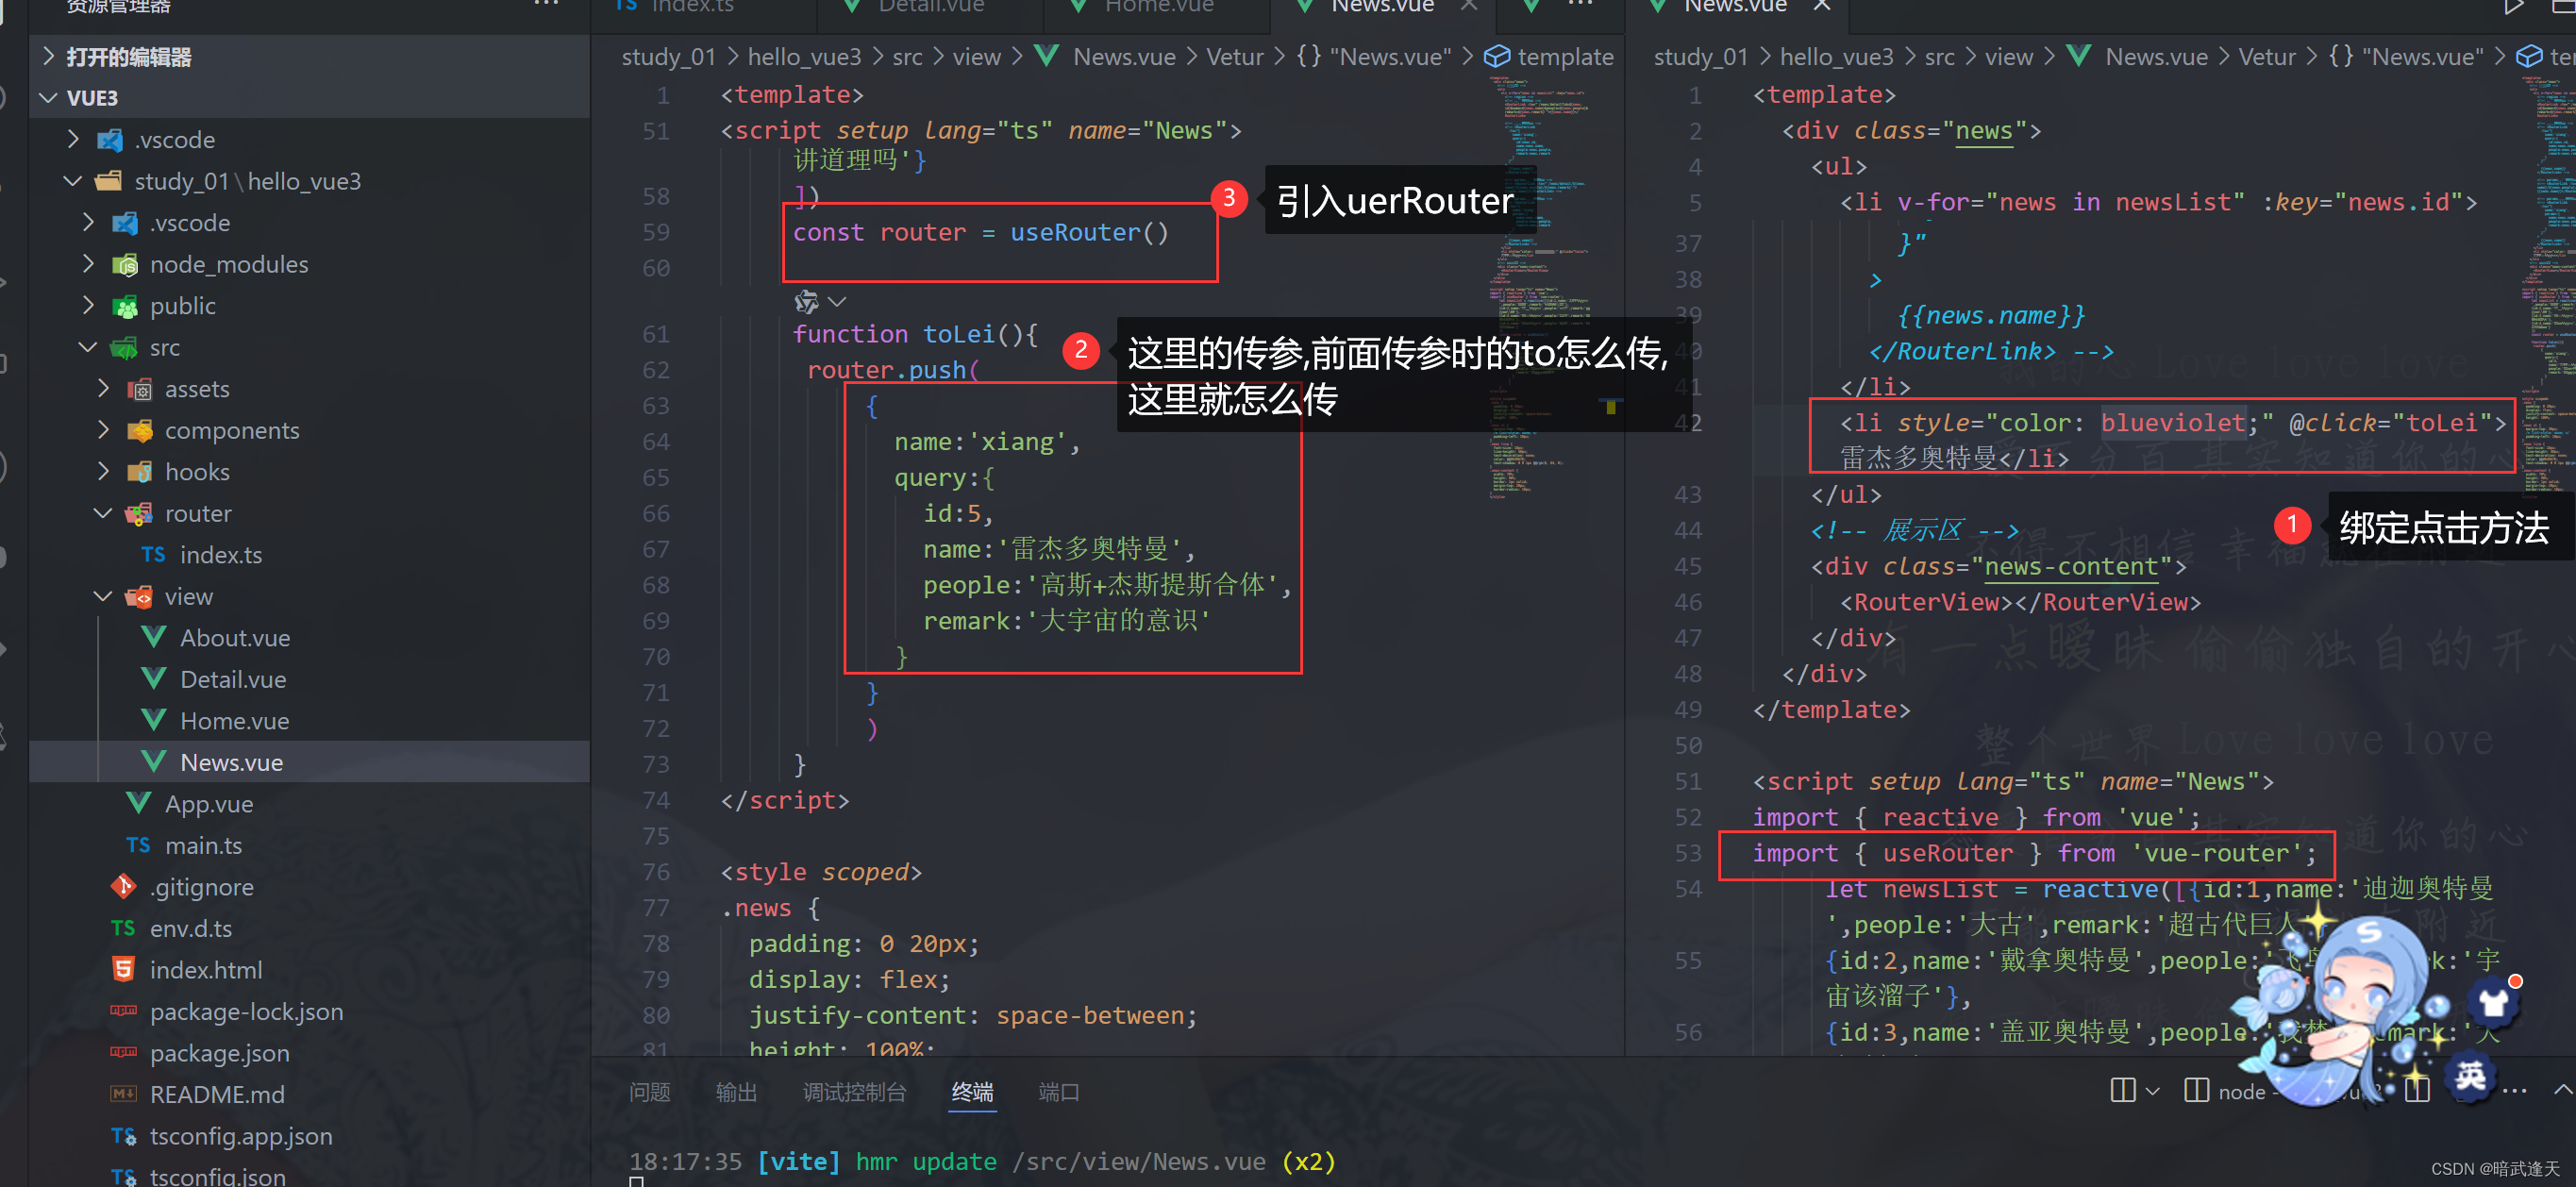Click hello_vue3 in left breadcrumb
Viewport: 2576px width, 1187px height.
click(x=804, y=57)
